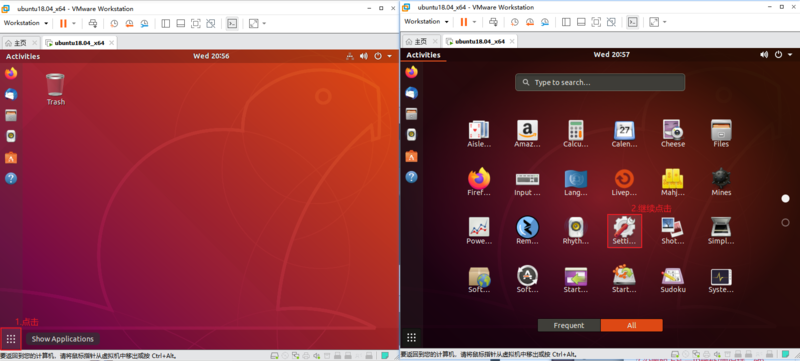The height and width of the screenshot is (361, 800).
Task: Click Activities in the desktop VM top bar
Action: 23,56
